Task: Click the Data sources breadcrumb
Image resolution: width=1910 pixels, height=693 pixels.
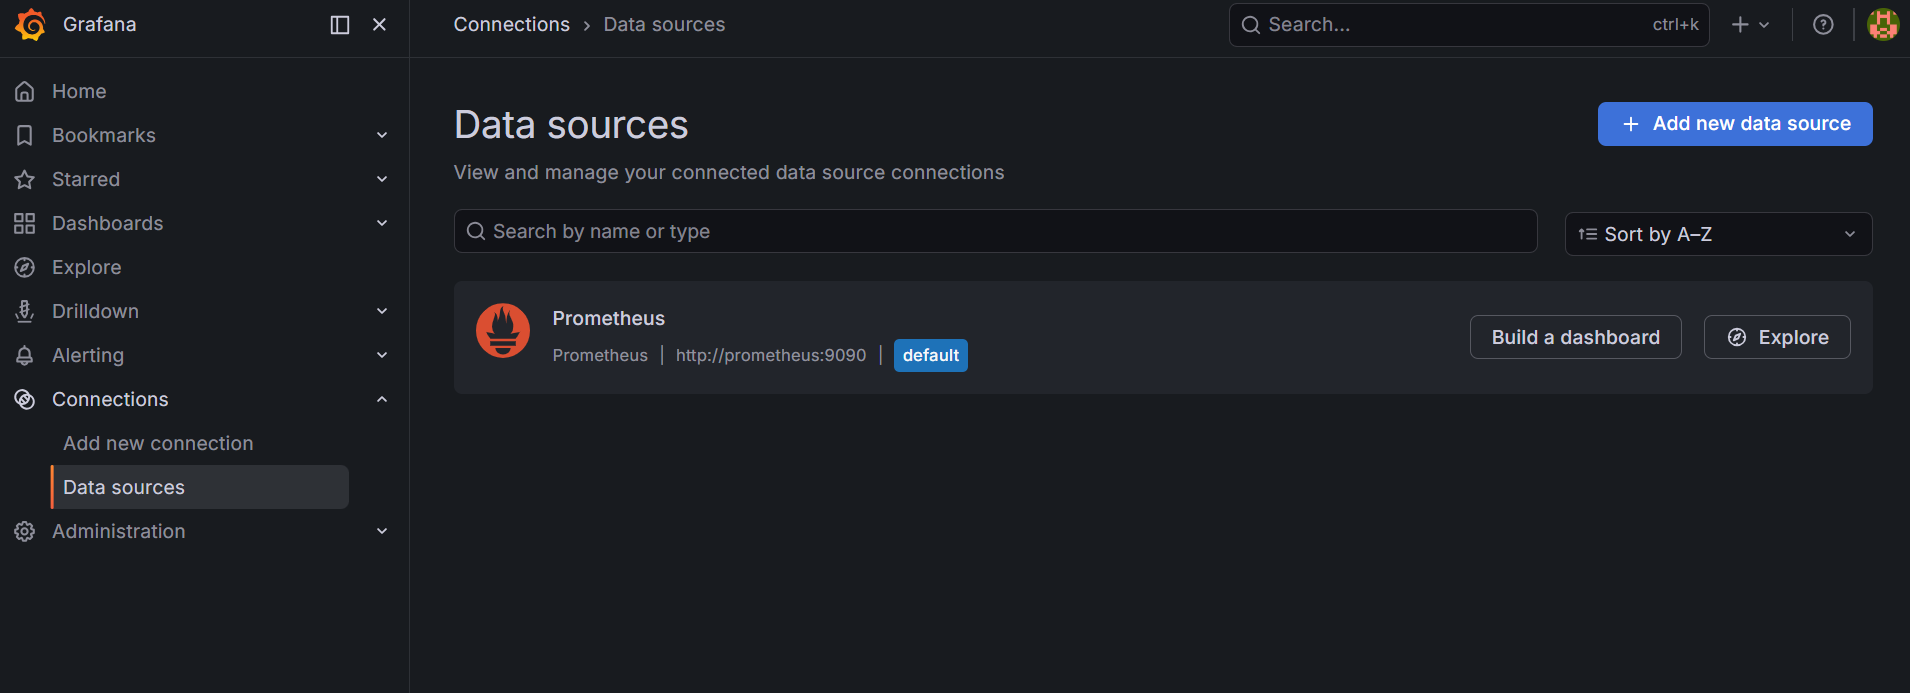Action: pyautogui.click(x=664, y=25)
